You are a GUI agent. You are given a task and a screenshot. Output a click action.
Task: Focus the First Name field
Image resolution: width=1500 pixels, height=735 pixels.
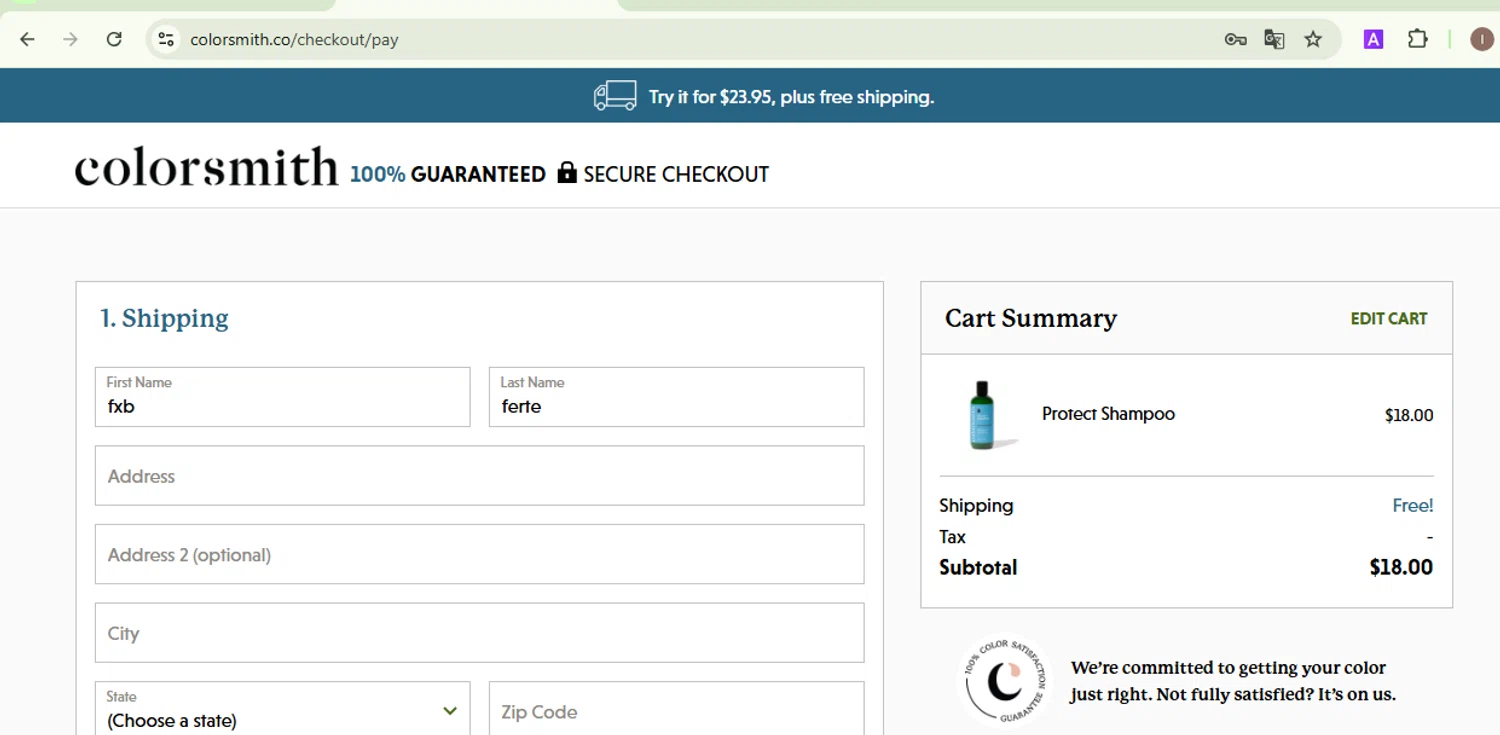(282, 397)
